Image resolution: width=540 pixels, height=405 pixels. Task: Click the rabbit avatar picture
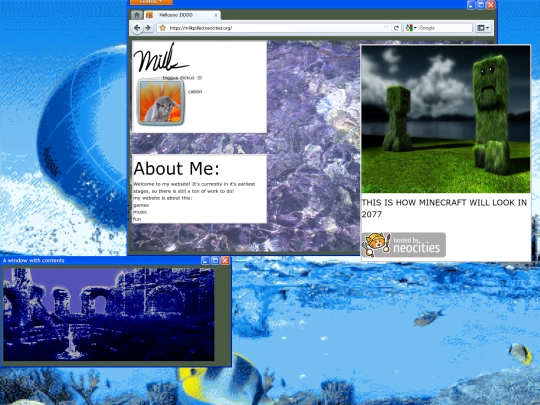click(161, 102)
